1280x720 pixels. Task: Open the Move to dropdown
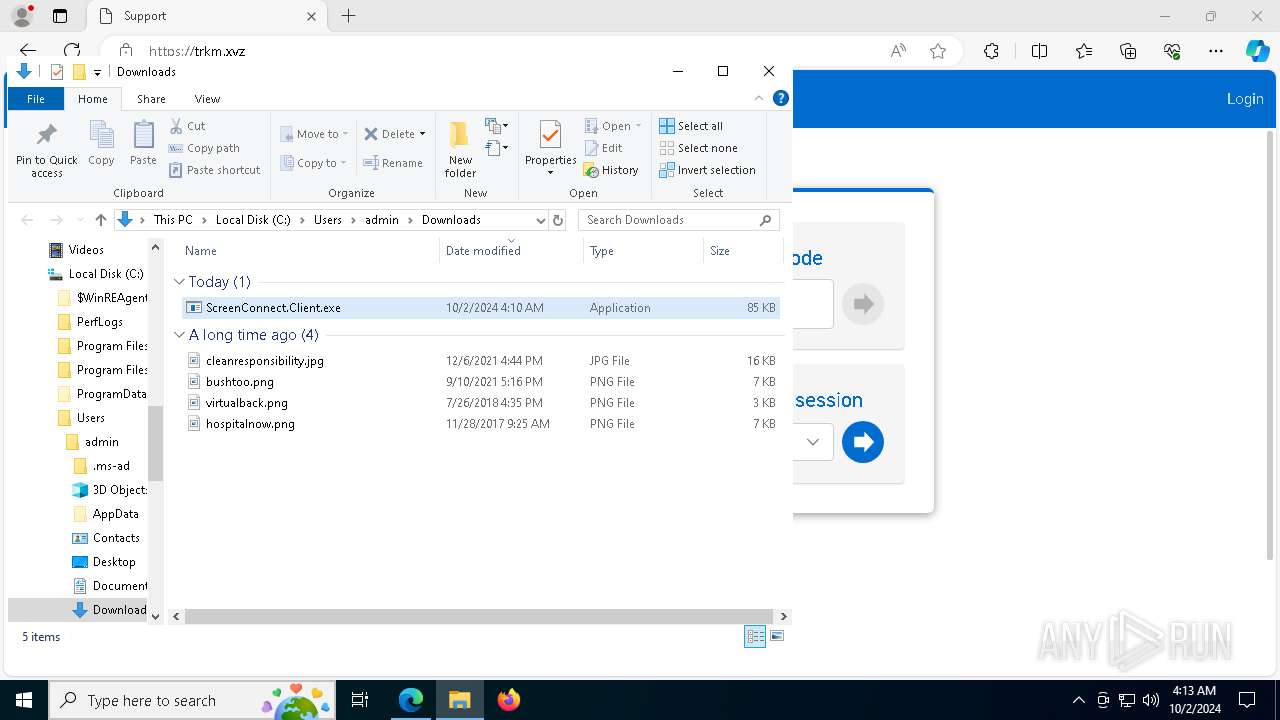click(x=314, y=134)
